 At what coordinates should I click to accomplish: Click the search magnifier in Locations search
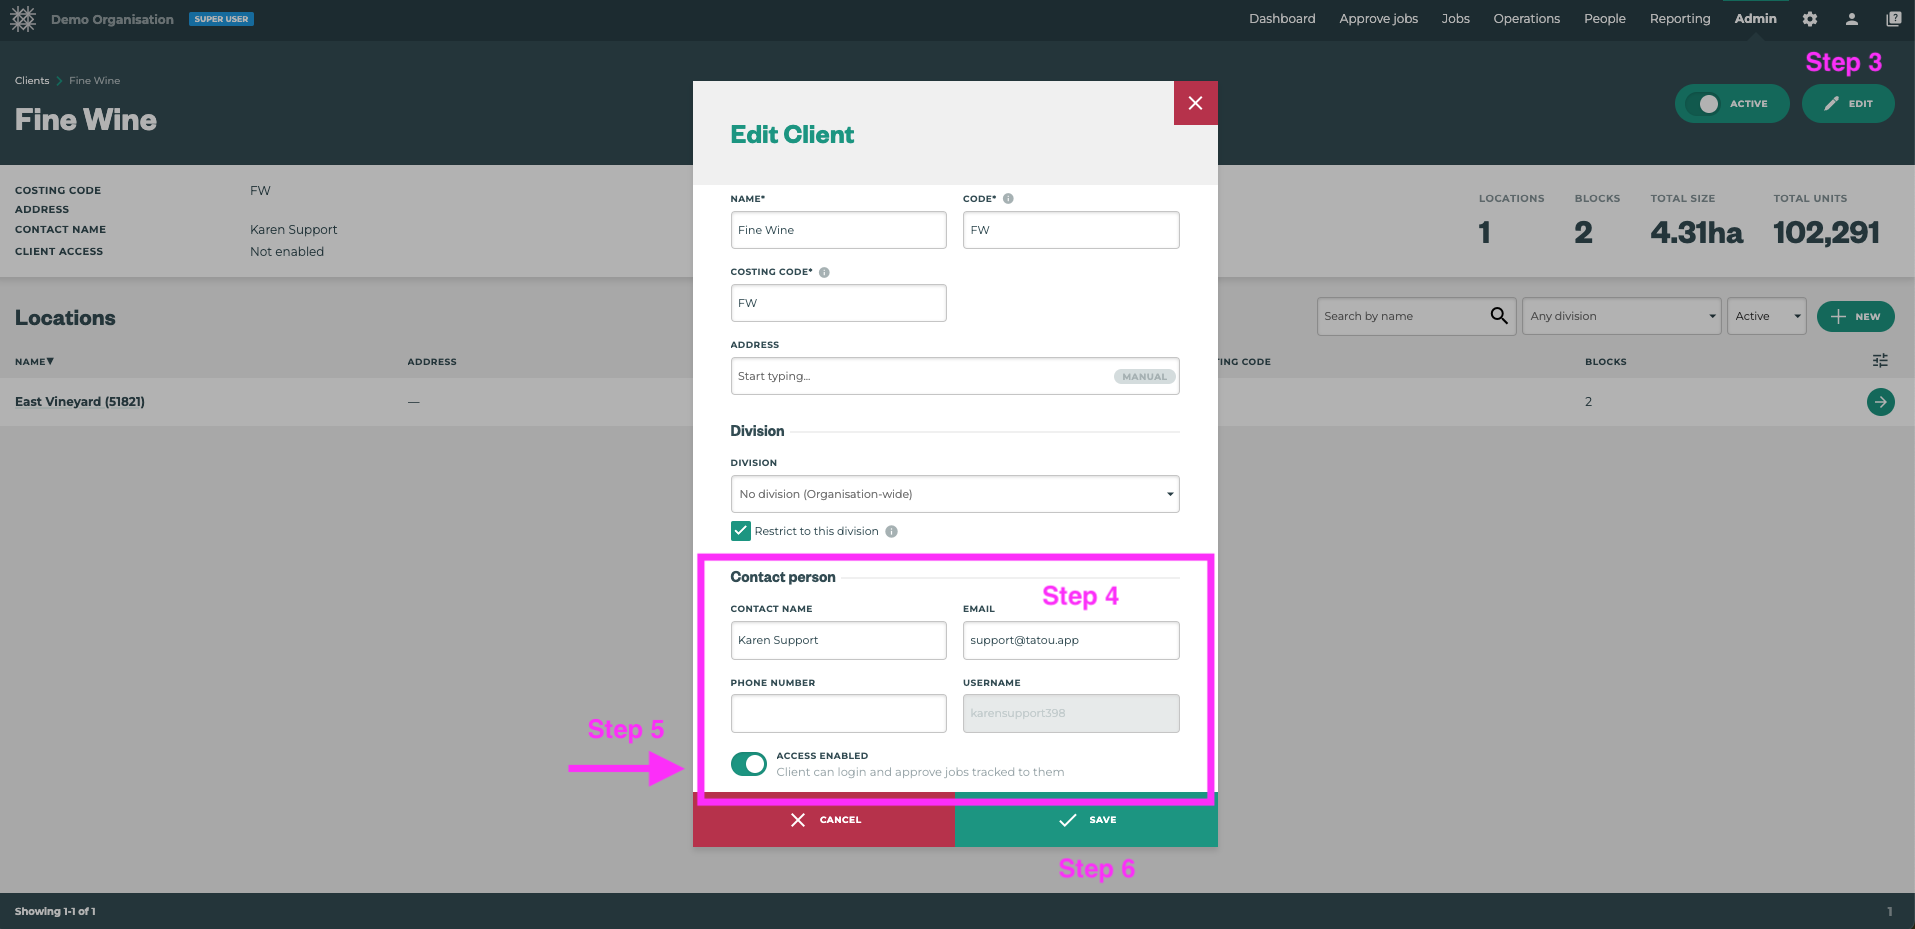point(1498,315)
